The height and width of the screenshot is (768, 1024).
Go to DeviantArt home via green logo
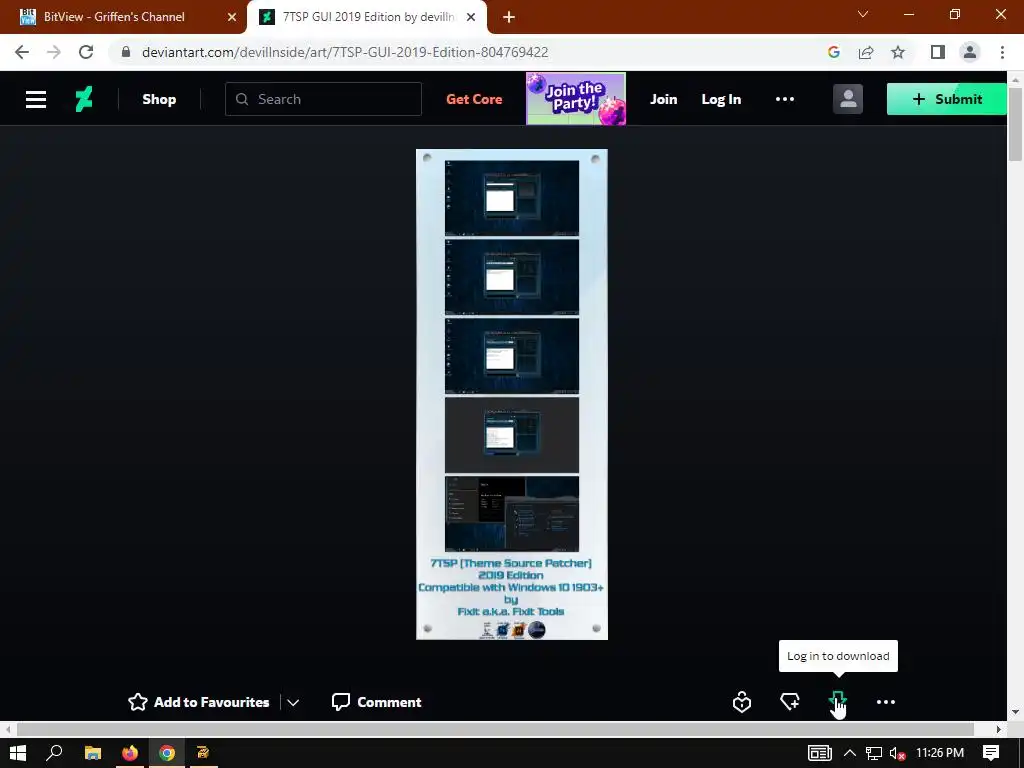coord(84,99)
